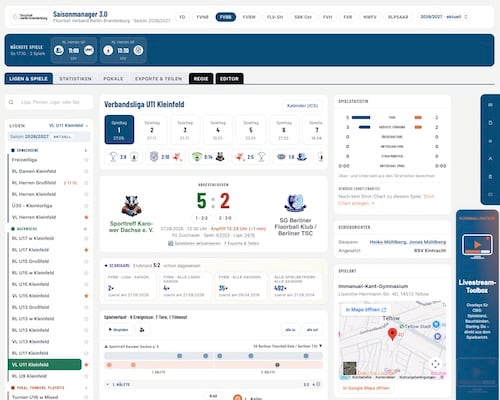This screenshot has height=400, width=500.
Task: Open the 2:5 match result pill
Action: (251, 157)
